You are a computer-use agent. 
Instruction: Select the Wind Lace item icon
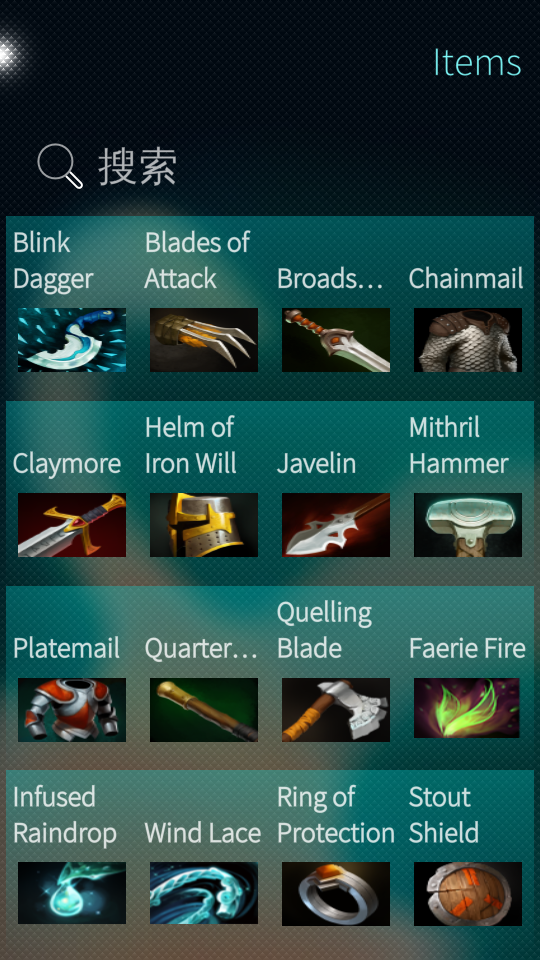tap(204, 893)
